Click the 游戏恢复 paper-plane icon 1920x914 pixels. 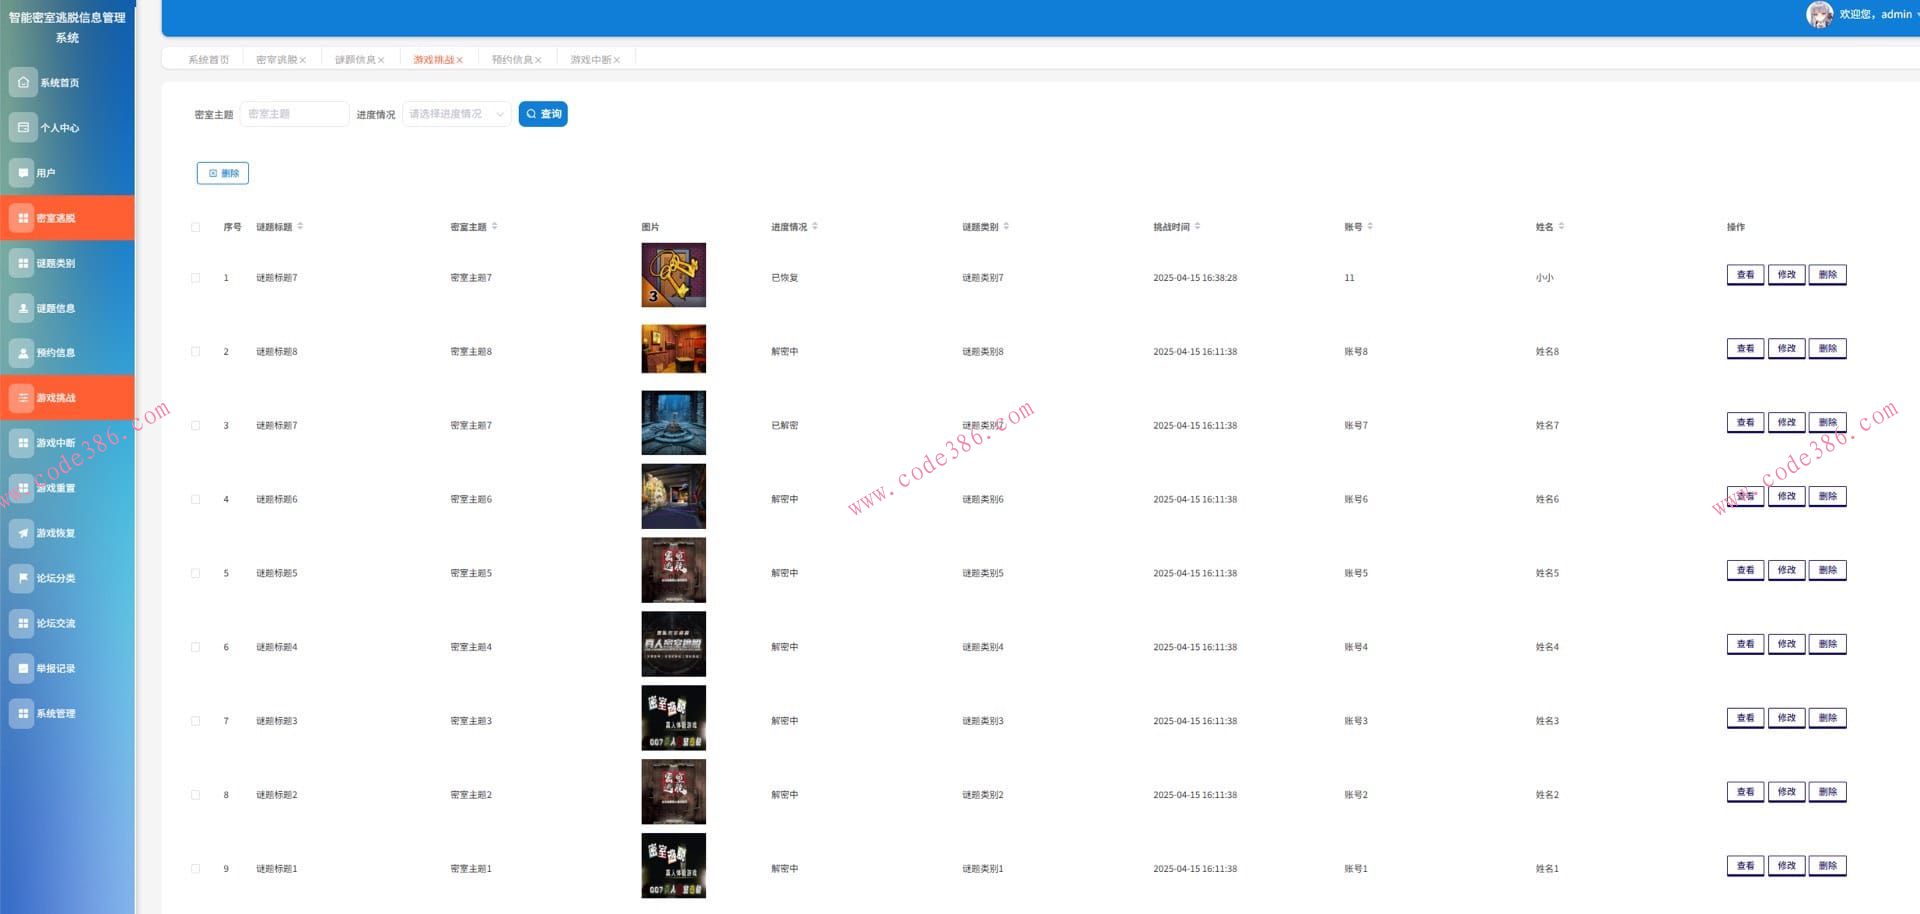point(23,533)
